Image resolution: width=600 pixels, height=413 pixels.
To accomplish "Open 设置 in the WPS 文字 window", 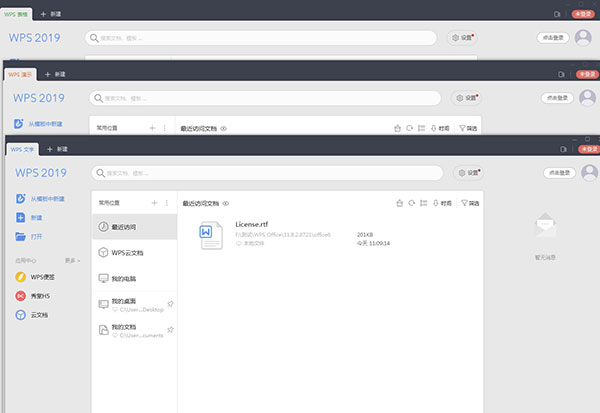I will [469, 173].
